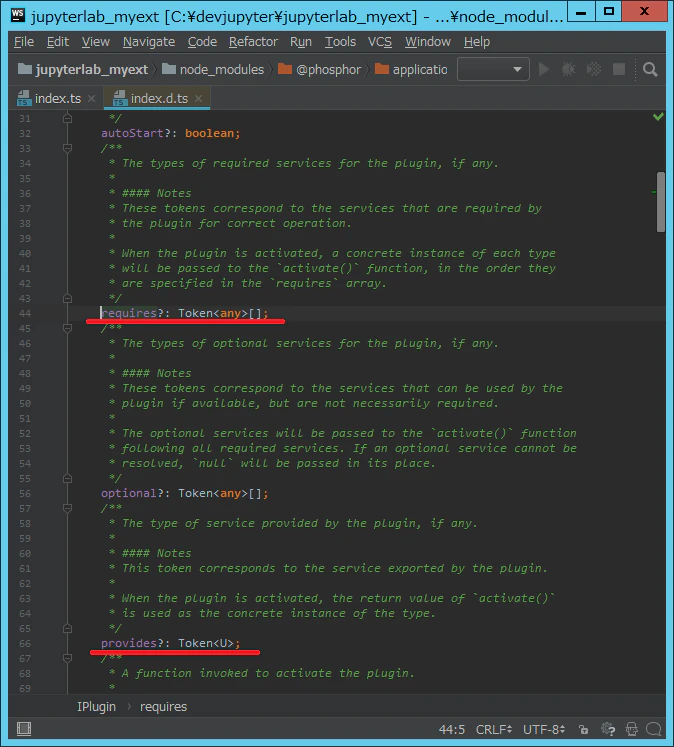Click IPlugin in the bottom breadcrumb
Image resolution: width=674 pixels, height=747 pixels.
coord(96,707)
